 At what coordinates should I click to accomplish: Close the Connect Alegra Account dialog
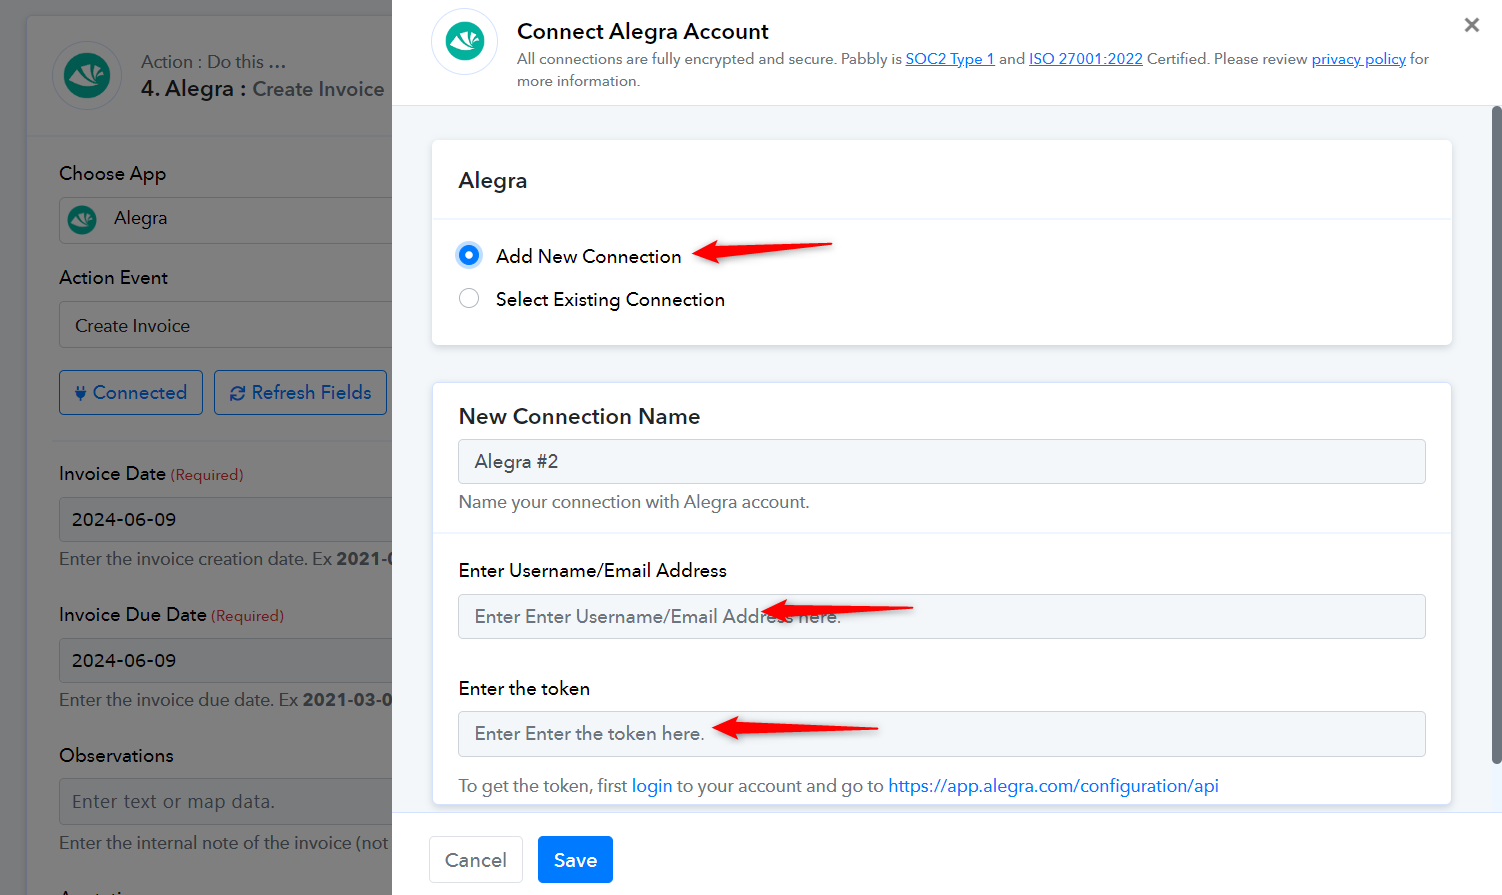(1471, 25)
